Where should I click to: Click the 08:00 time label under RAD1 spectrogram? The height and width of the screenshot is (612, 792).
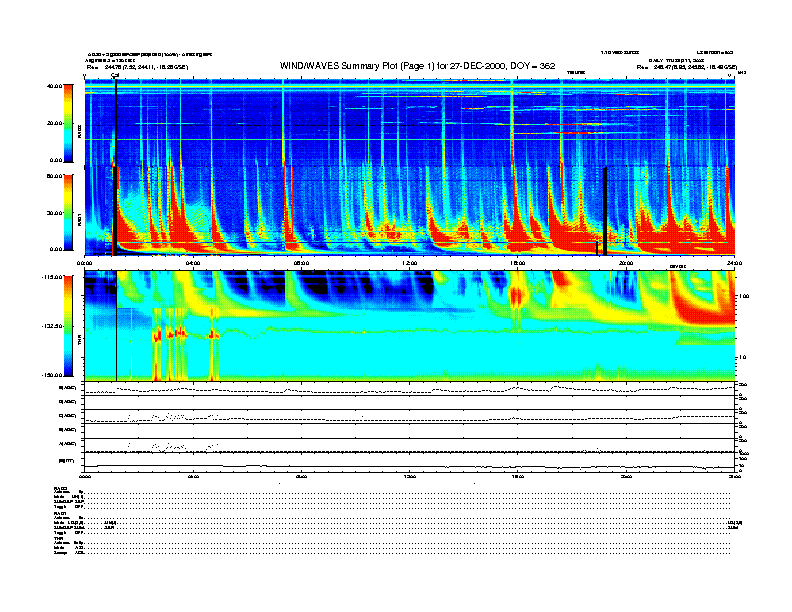301,263
